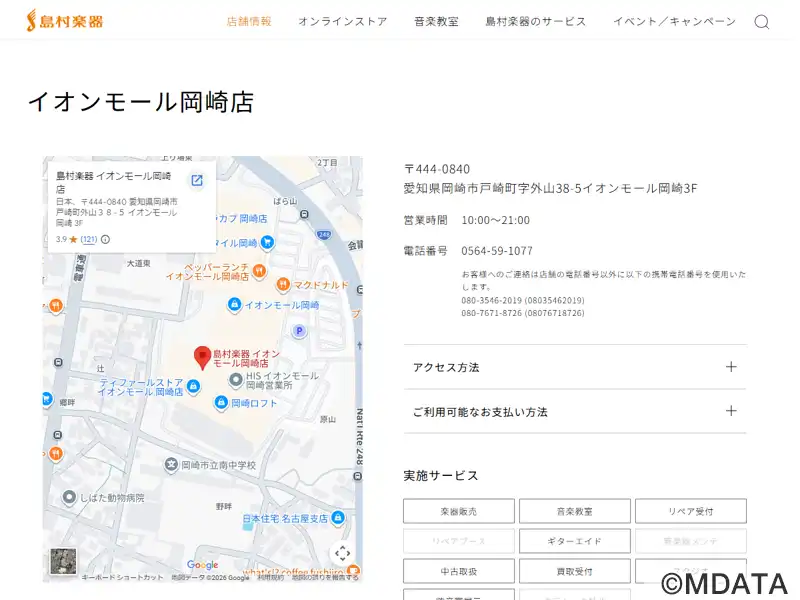Click the 楽器販売 service button
This screenshot has height=600, width=800.
tap(459, 511)
